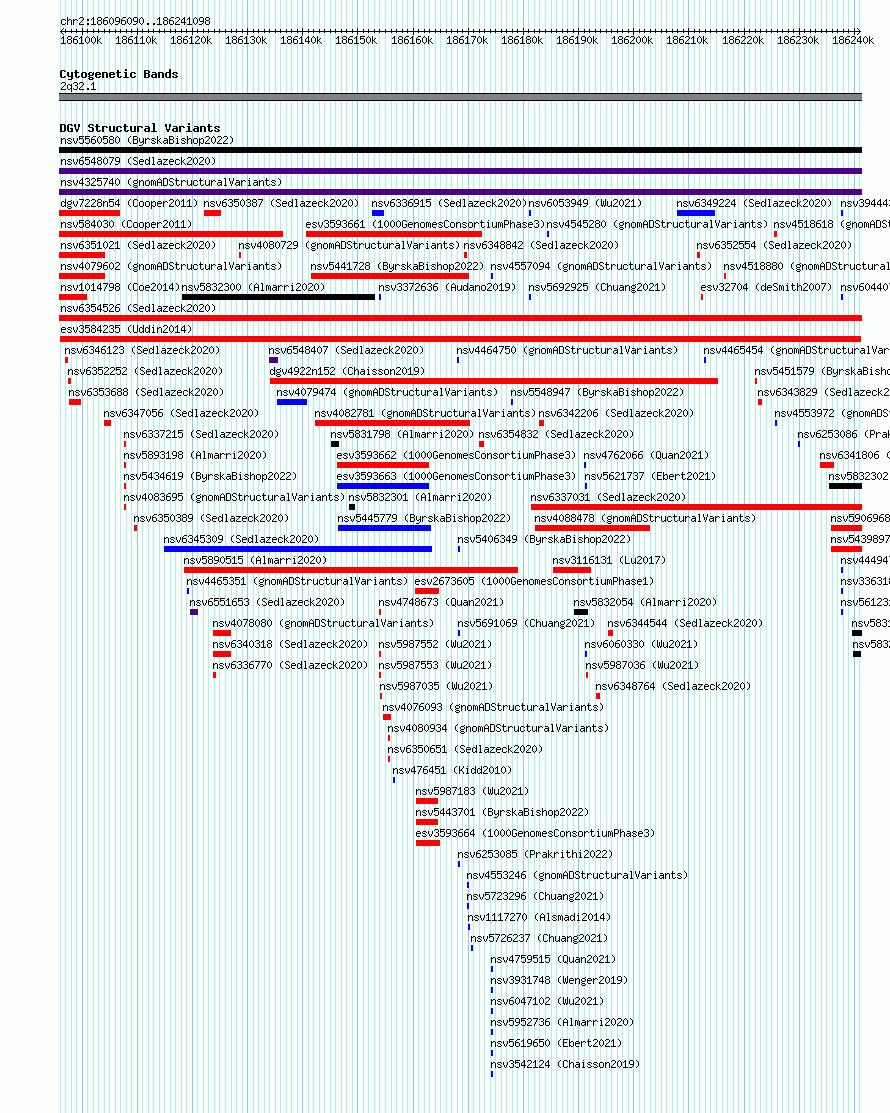Image resolution: width=890 pixels, height=1113 pixels.
Task: Open variant nsv6350387 (Sedlazeck2020)
Action: [x=281, y=203]
